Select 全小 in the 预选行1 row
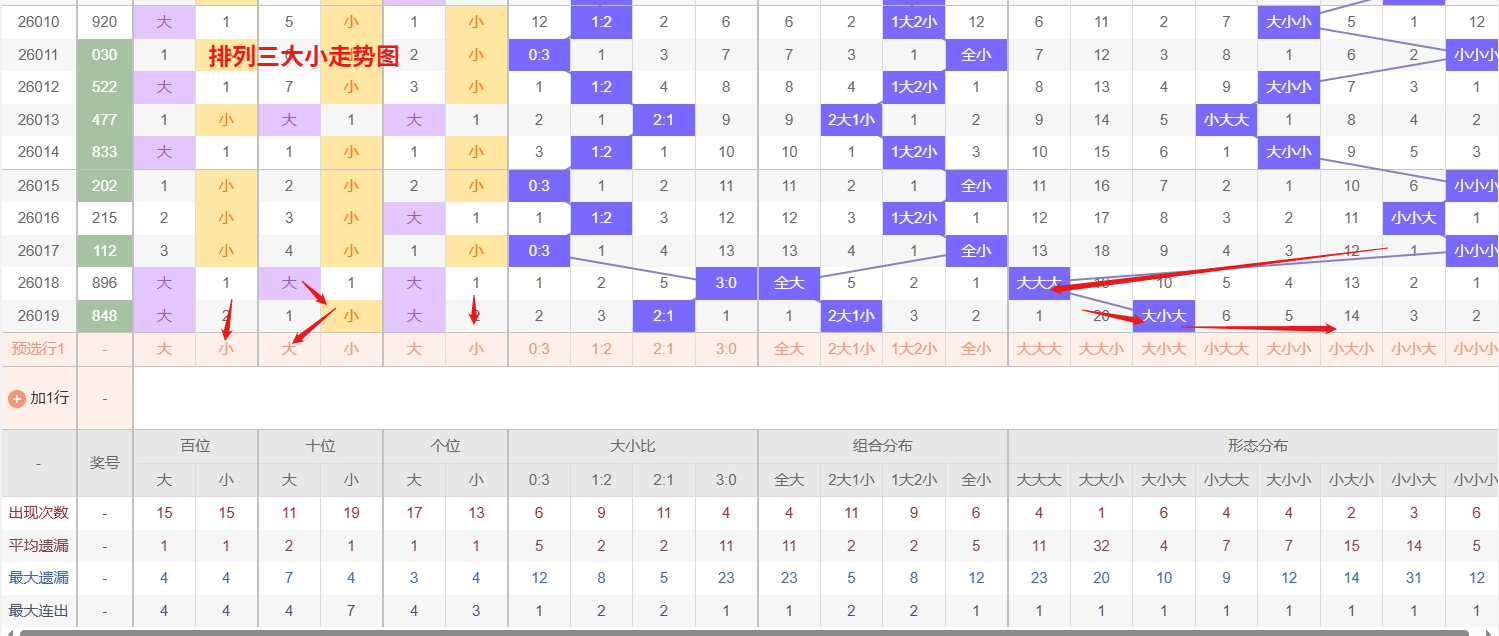Image resolution: width=1499 pixels, height=636 pixels. pyautogui.click(x=976, y=349)
